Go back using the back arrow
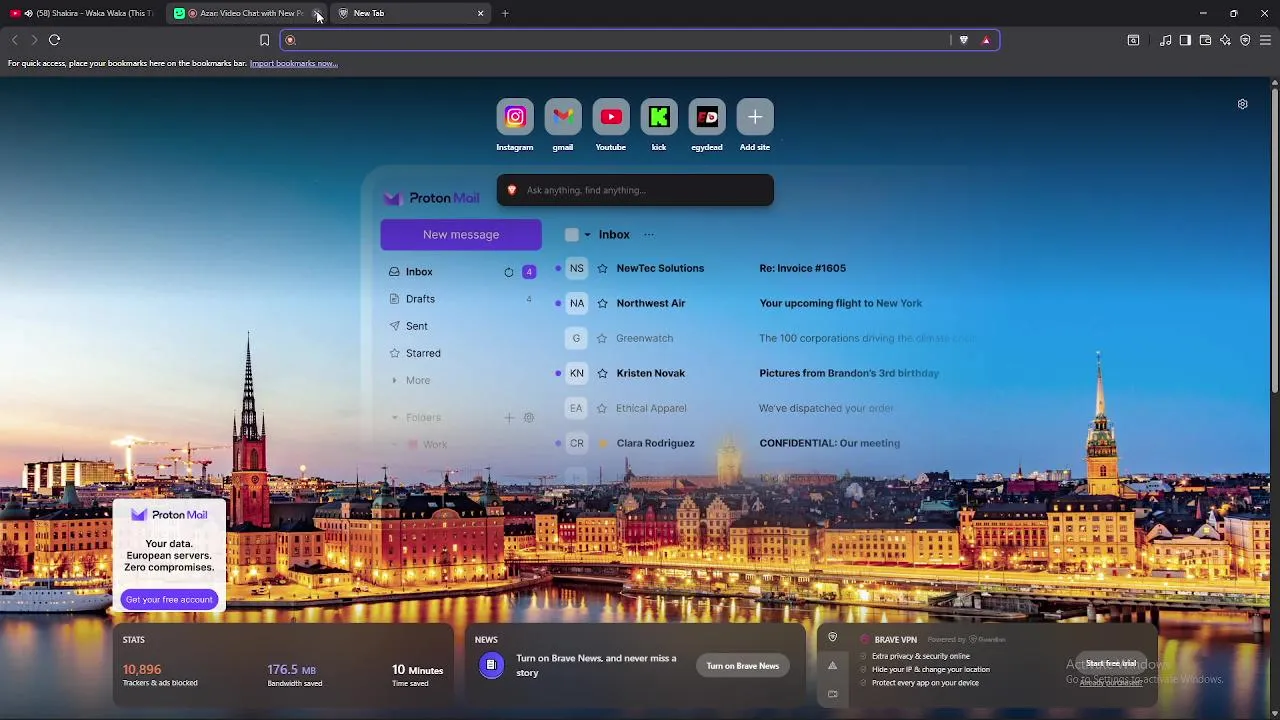The image size is (1280, 720). (x=14, y=40)
